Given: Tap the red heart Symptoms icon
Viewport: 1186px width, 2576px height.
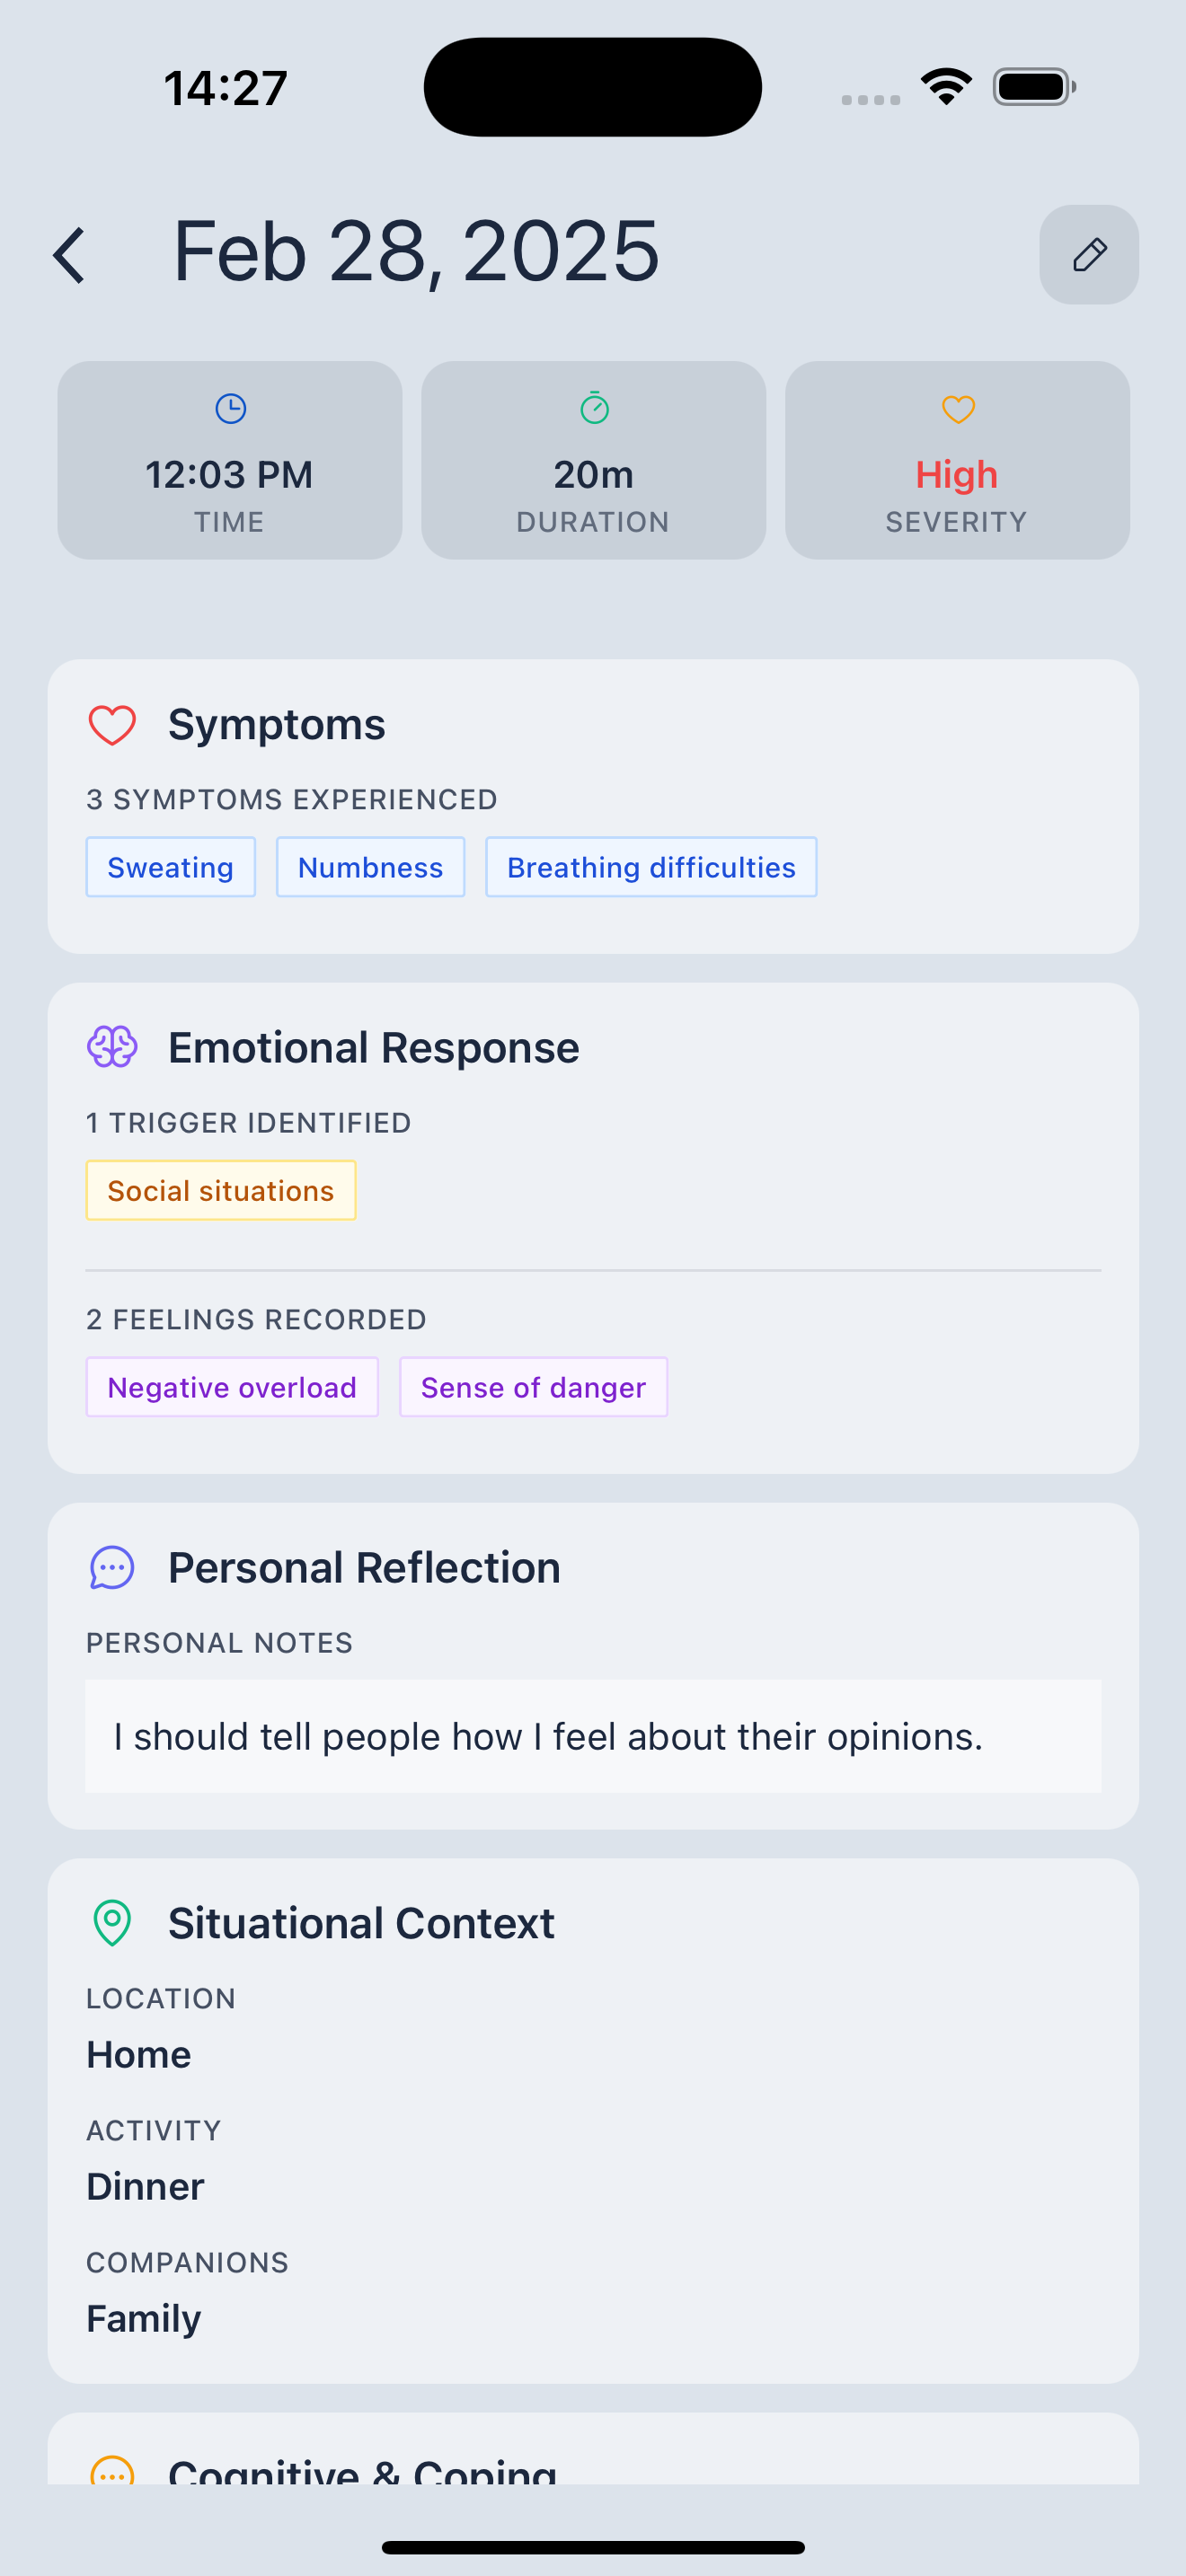Looking at the screenshot, I should pyautogui.click(x=112, y=725).
